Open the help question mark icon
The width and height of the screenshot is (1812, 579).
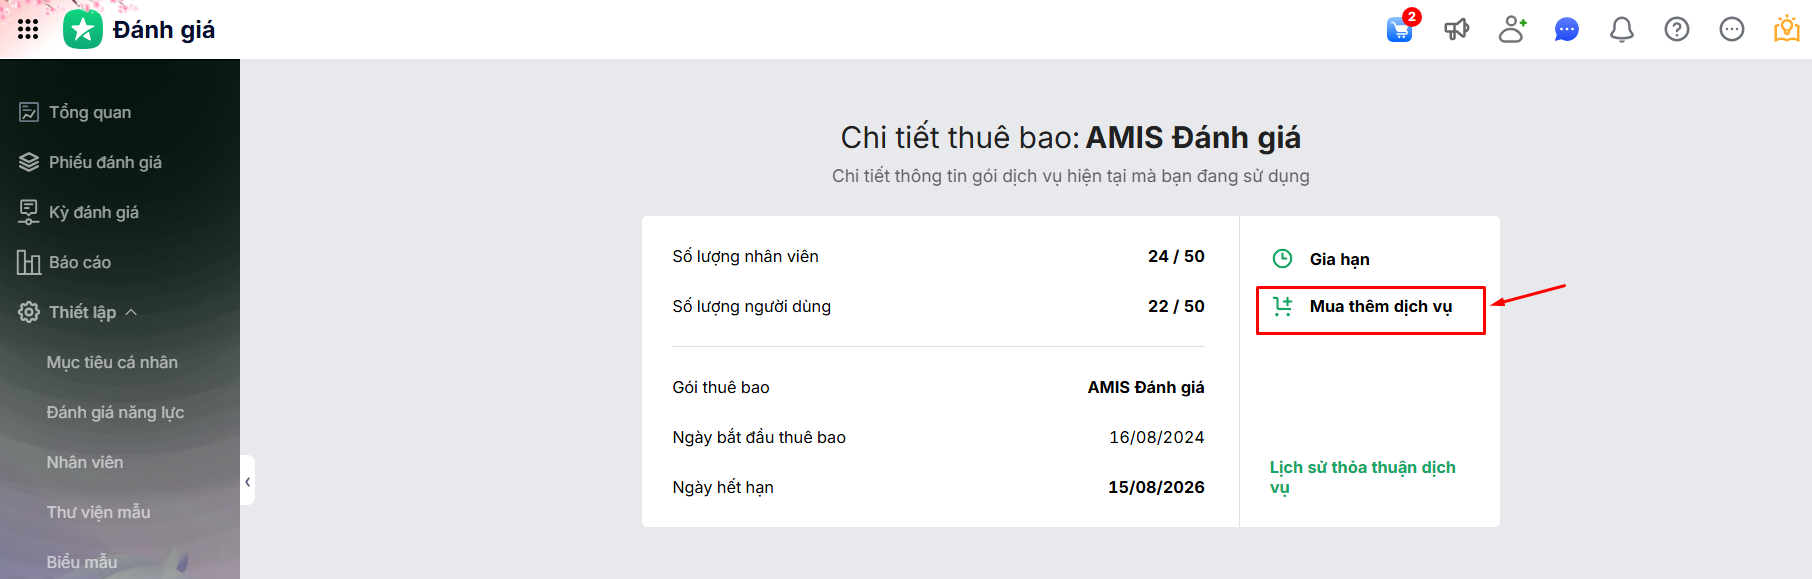pos(1677,29)
